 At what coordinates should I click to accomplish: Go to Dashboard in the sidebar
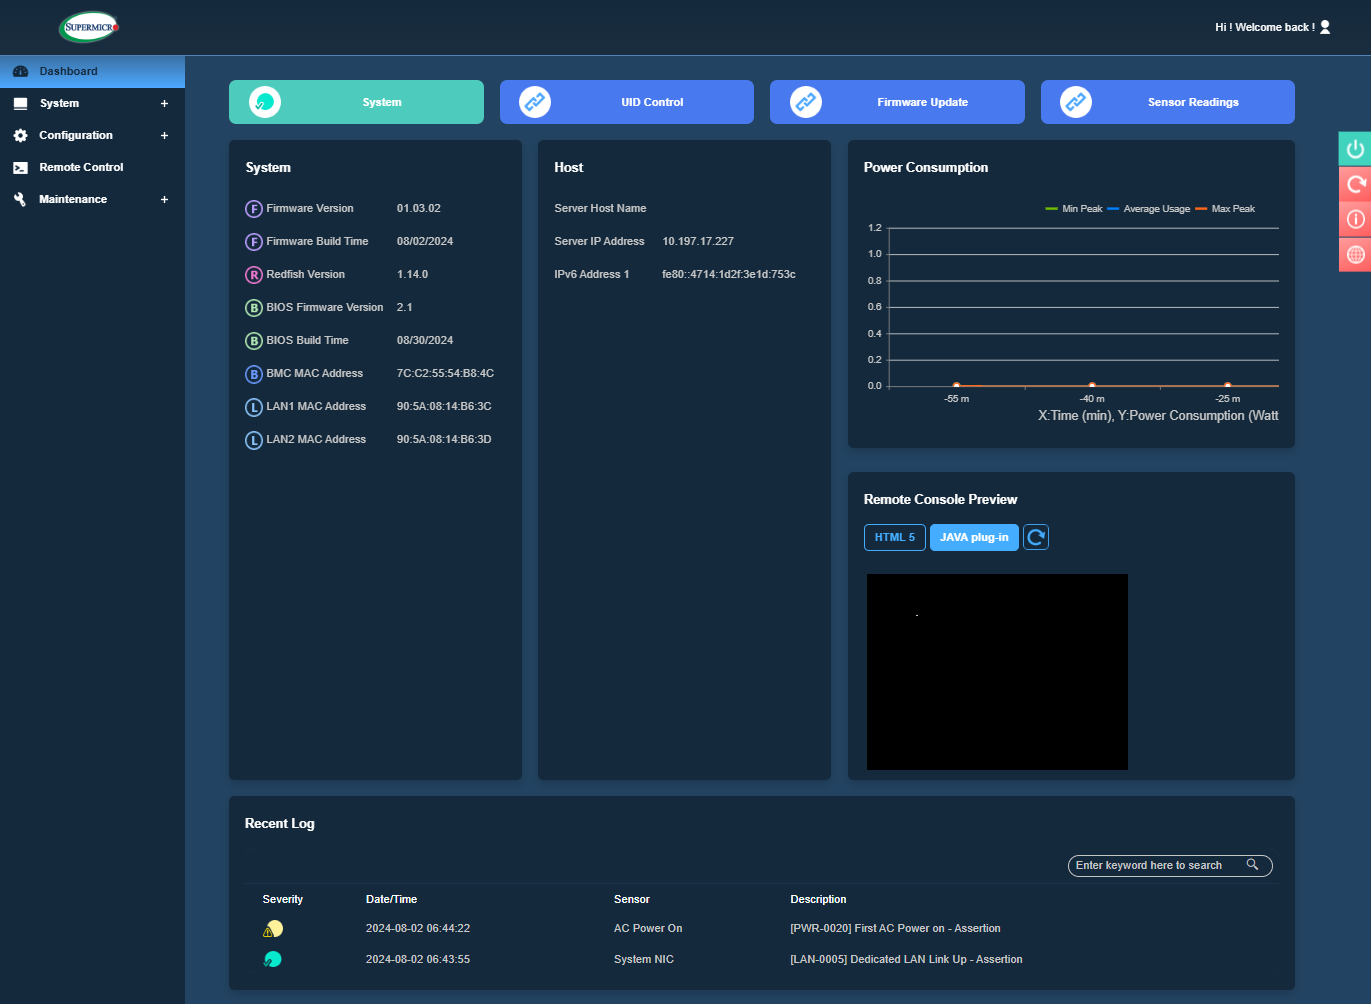(x=68, y=71)
